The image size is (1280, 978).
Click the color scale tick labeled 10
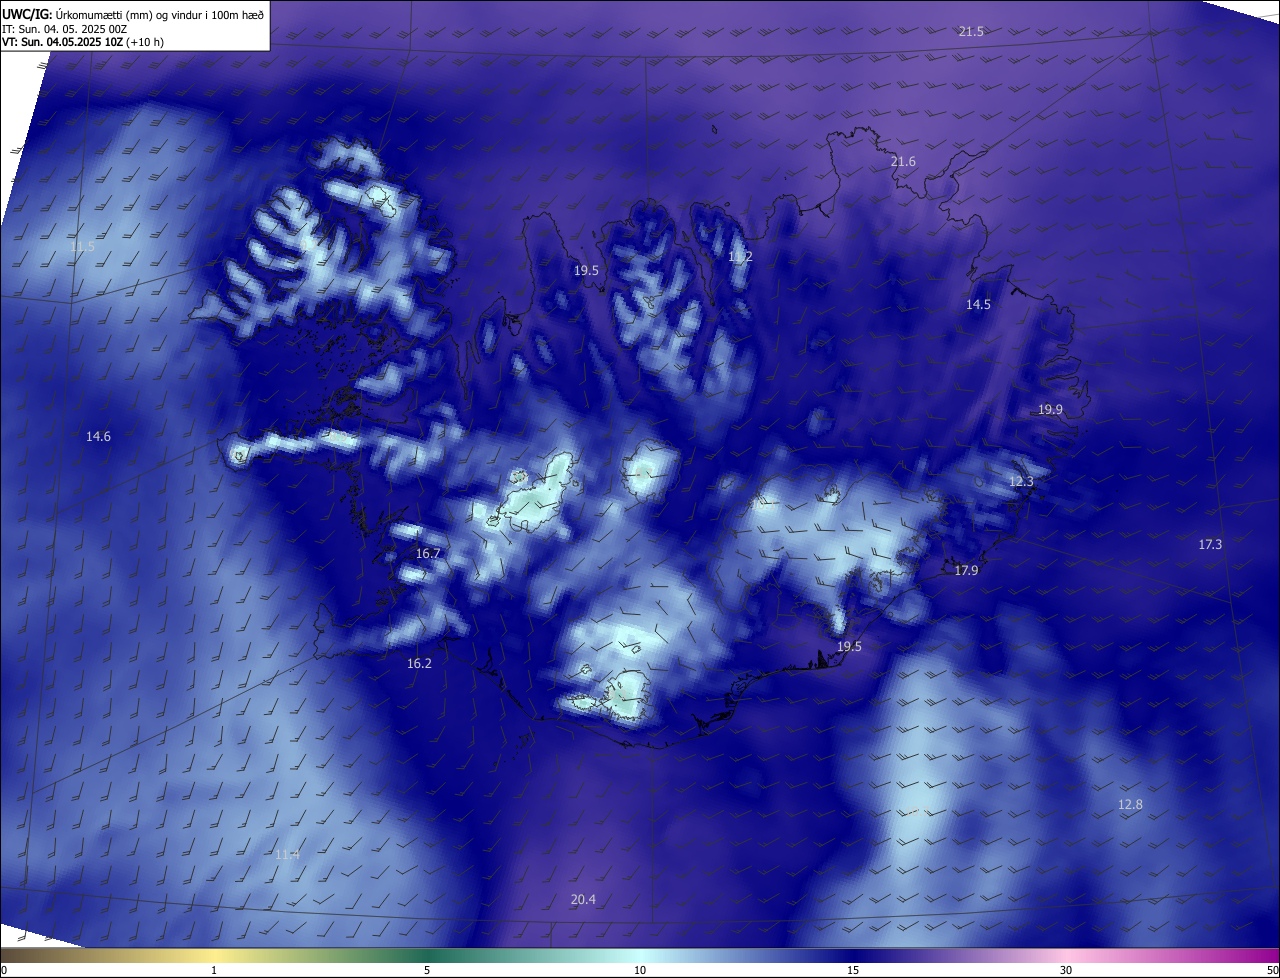tap(640, 970)
